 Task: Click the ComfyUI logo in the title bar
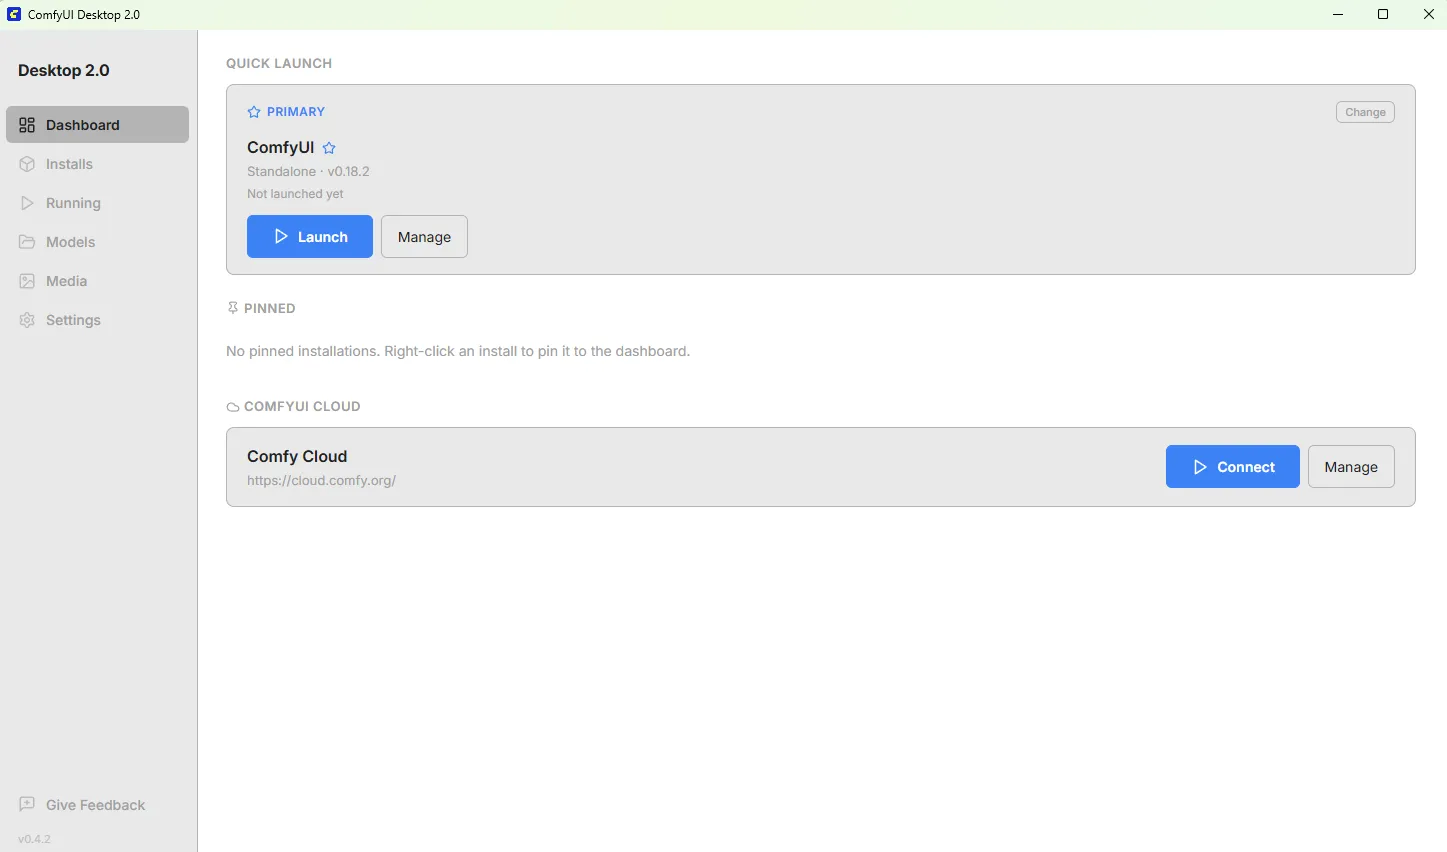pos(12,13)
